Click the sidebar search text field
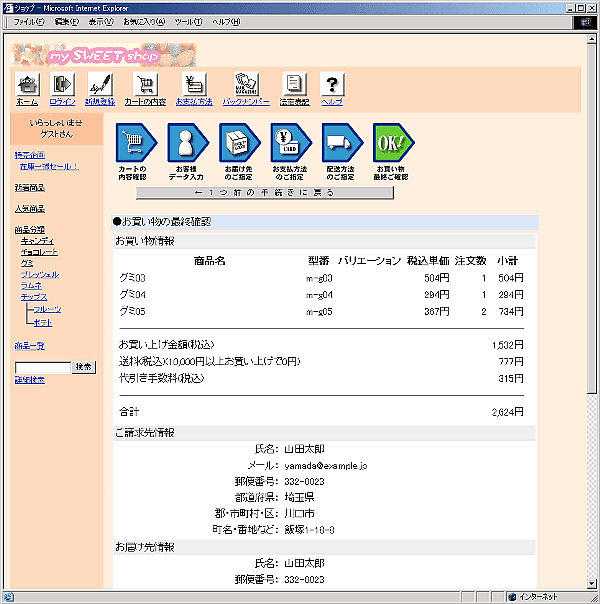The height and width of the screenshot is (604, 600). [43, 367]
